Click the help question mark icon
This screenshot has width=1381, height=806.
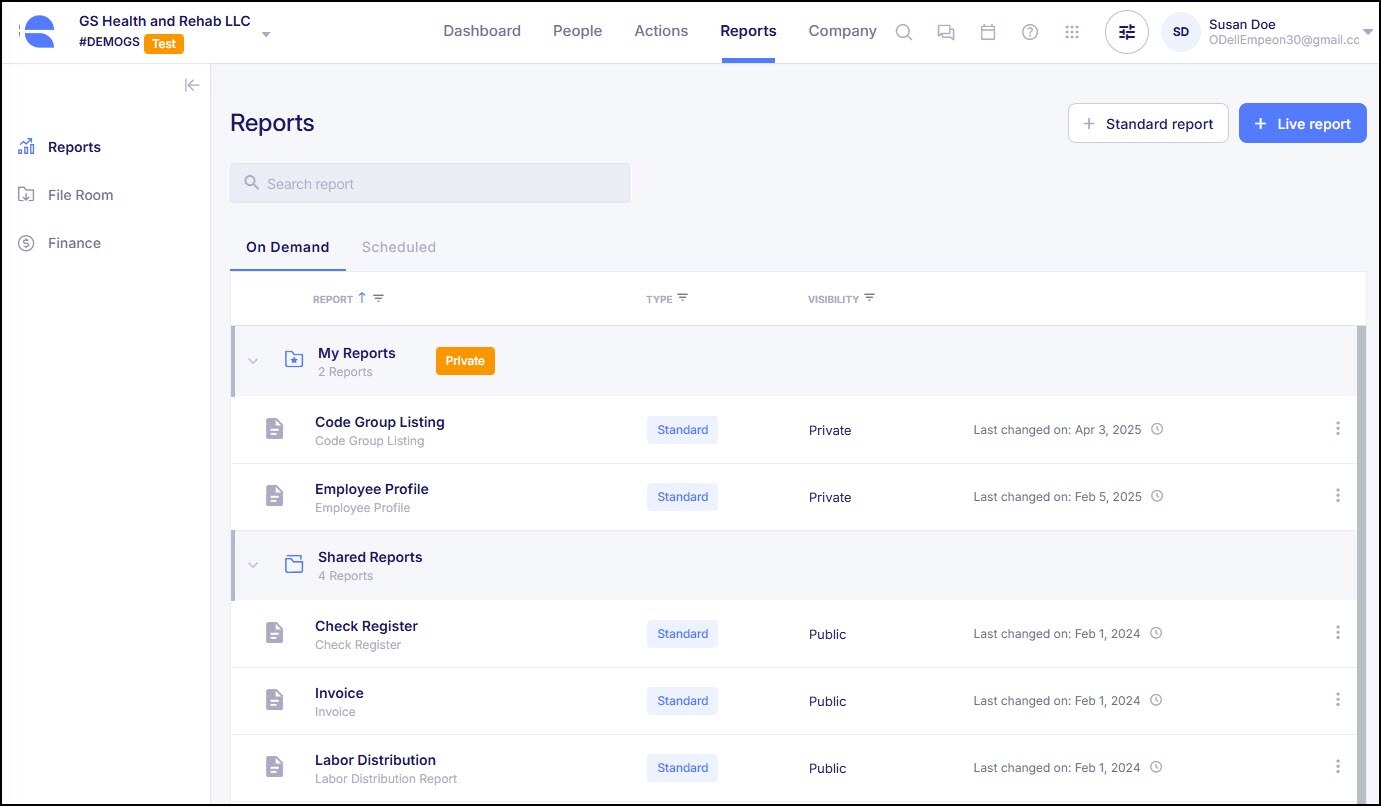pos(1030,32)
